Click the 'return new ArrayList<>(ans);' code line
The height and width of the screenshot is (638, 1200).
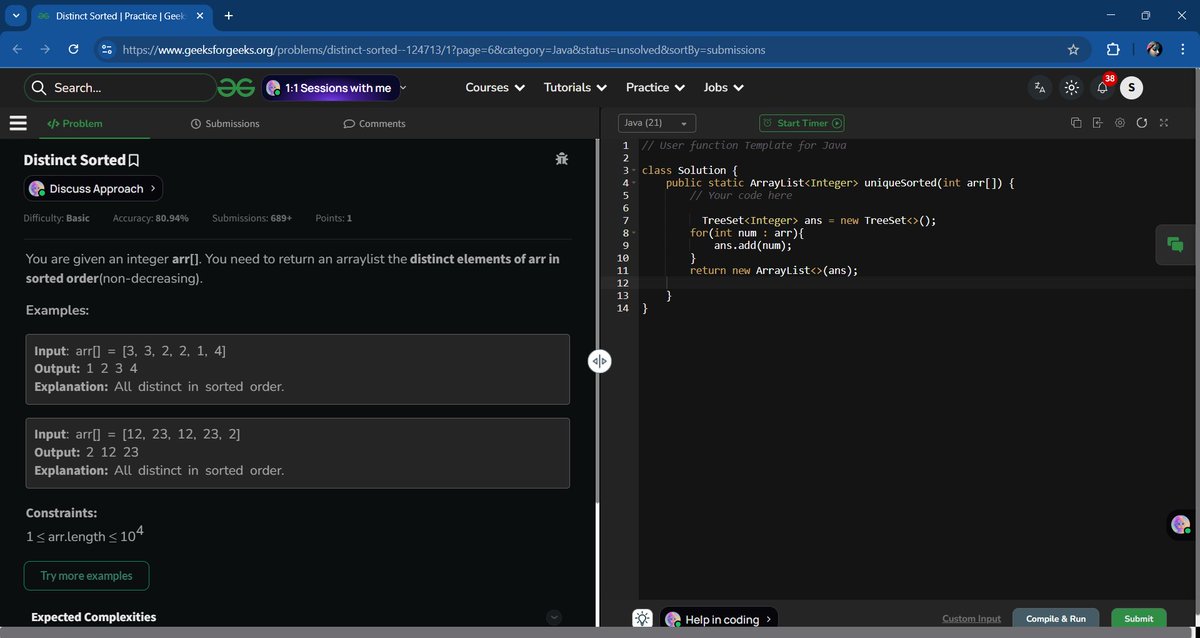[774, 270]
